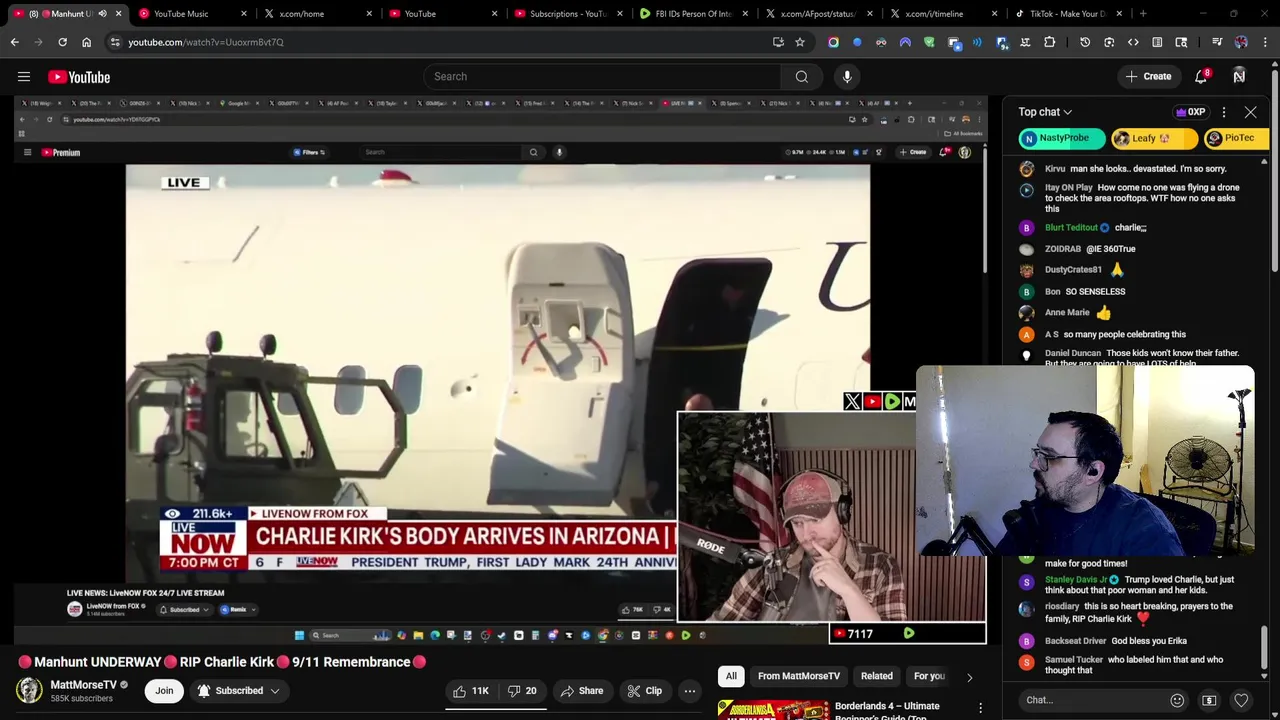
Task: Switch to the Subscriptions - YouTube tab
Action: (x=565, y=14)
